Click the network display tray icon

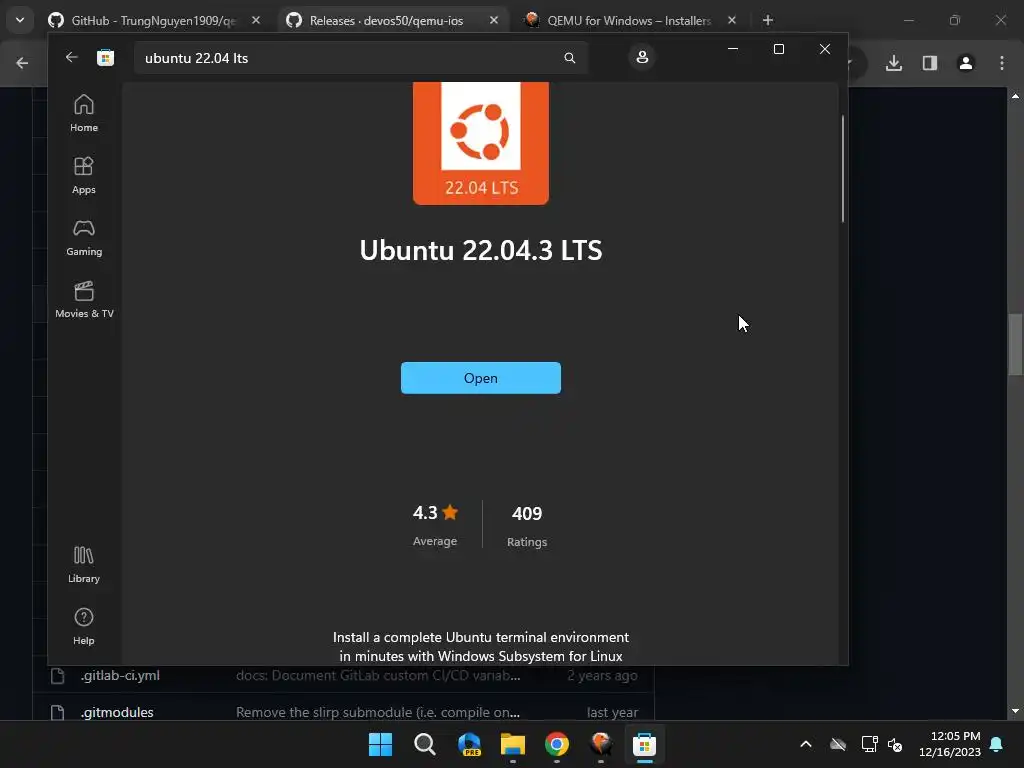coord(869,744)
